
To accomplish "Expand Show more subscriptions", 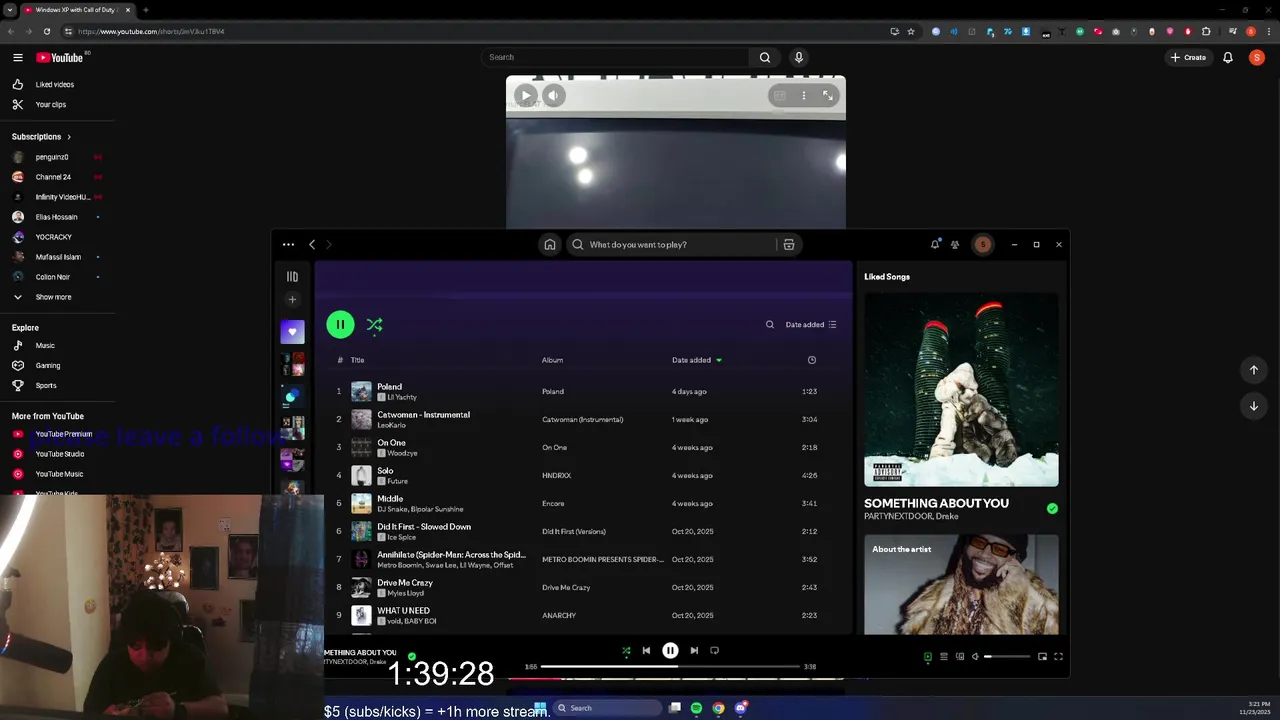I will click(55, 297).
